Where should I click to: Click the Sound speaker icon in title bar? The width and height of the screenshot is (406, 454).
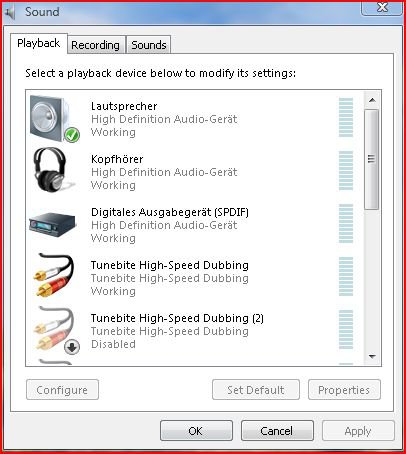pyautogui.click(x=10, y=12)
